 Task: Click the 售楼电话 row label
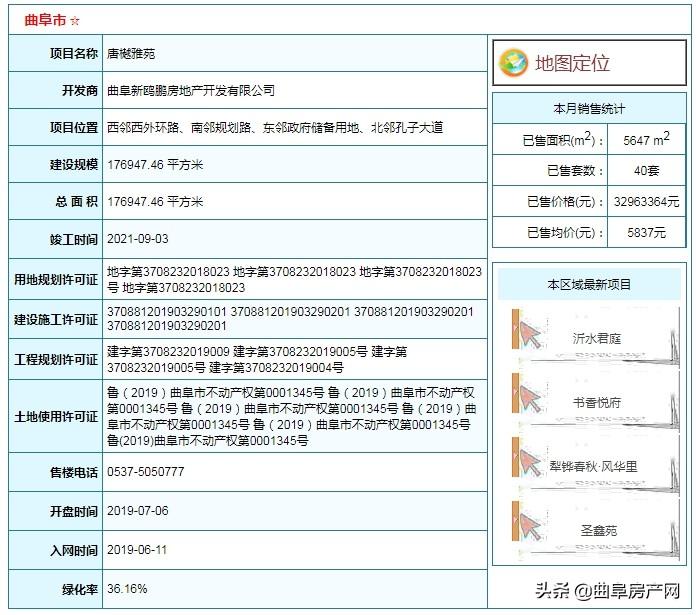[74, 472]
